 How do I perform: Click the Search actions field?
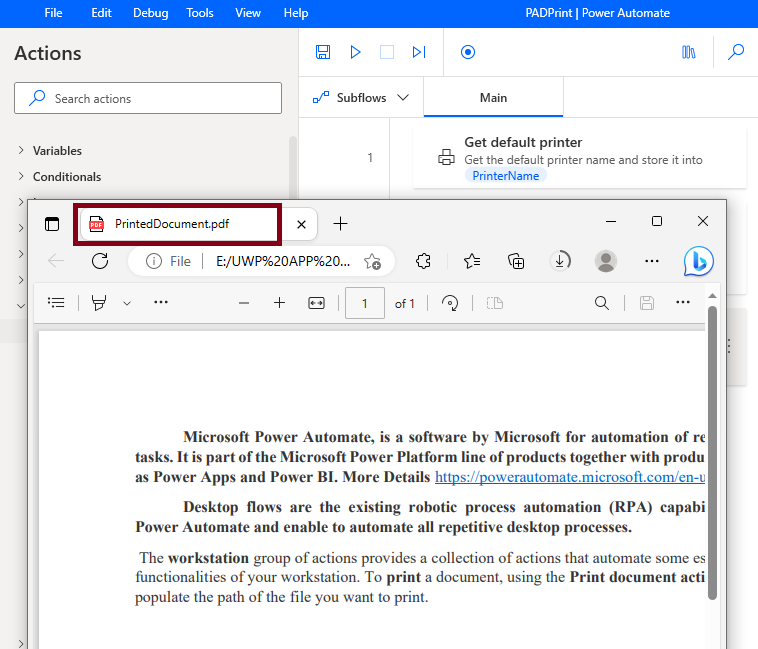coord(148,98)
